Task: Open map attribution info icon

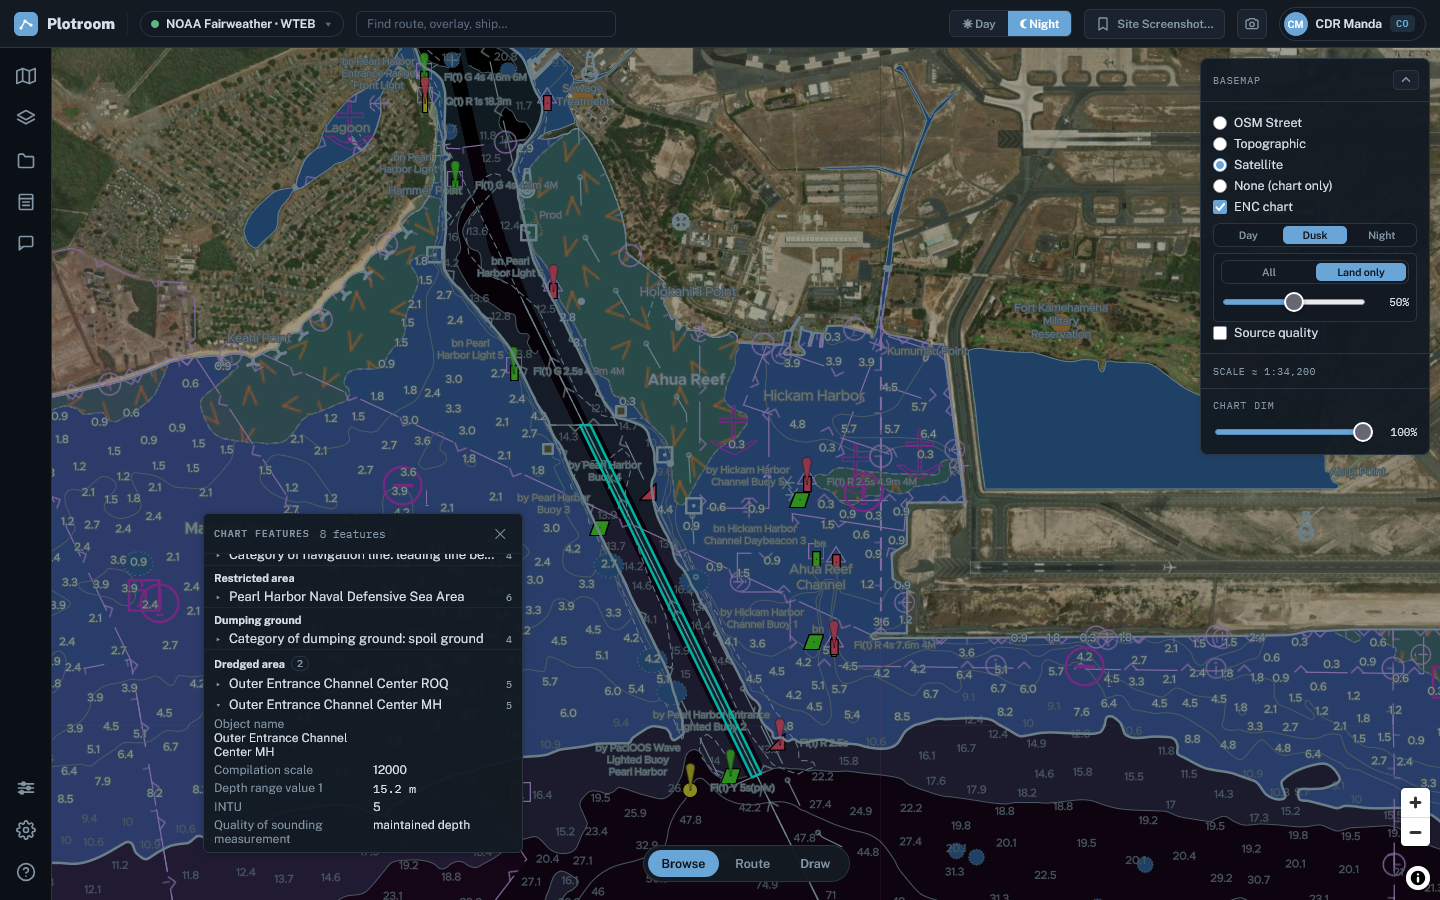Action: click(1417, 879)
